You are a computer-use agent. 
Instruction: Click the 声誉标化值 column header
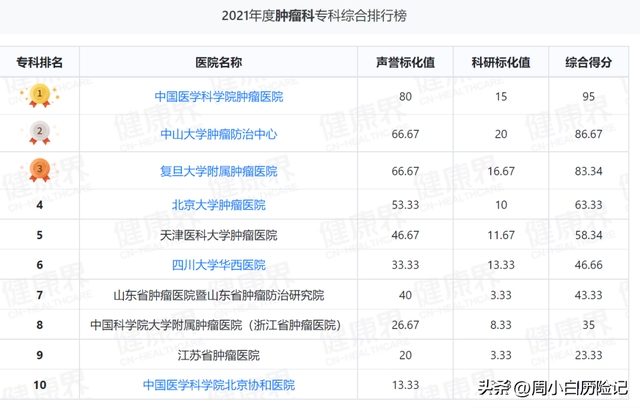[405, 62]
